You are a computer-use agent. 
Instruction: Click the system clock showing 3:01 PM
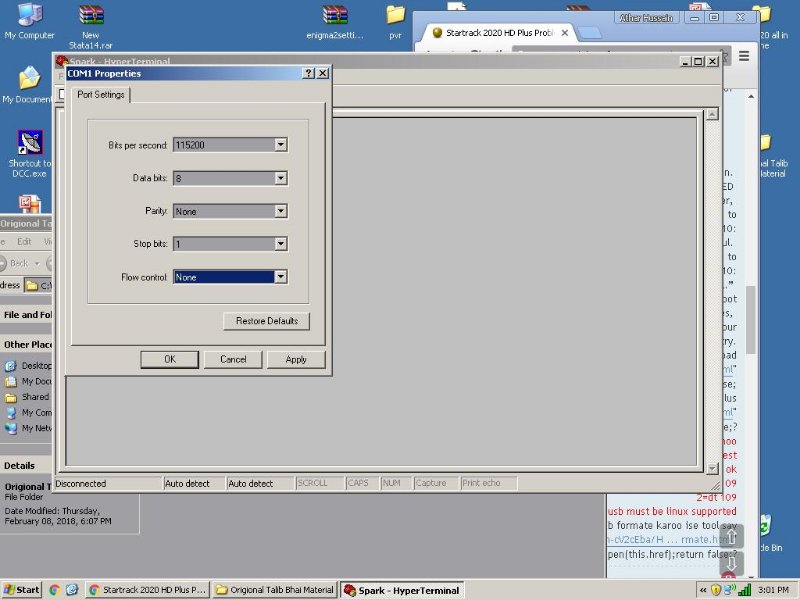773,590
